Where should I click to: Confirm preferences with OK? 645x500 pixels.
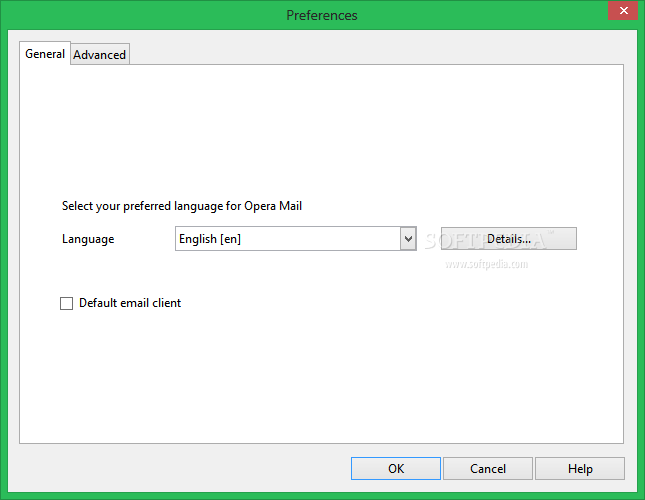point(396,468)
